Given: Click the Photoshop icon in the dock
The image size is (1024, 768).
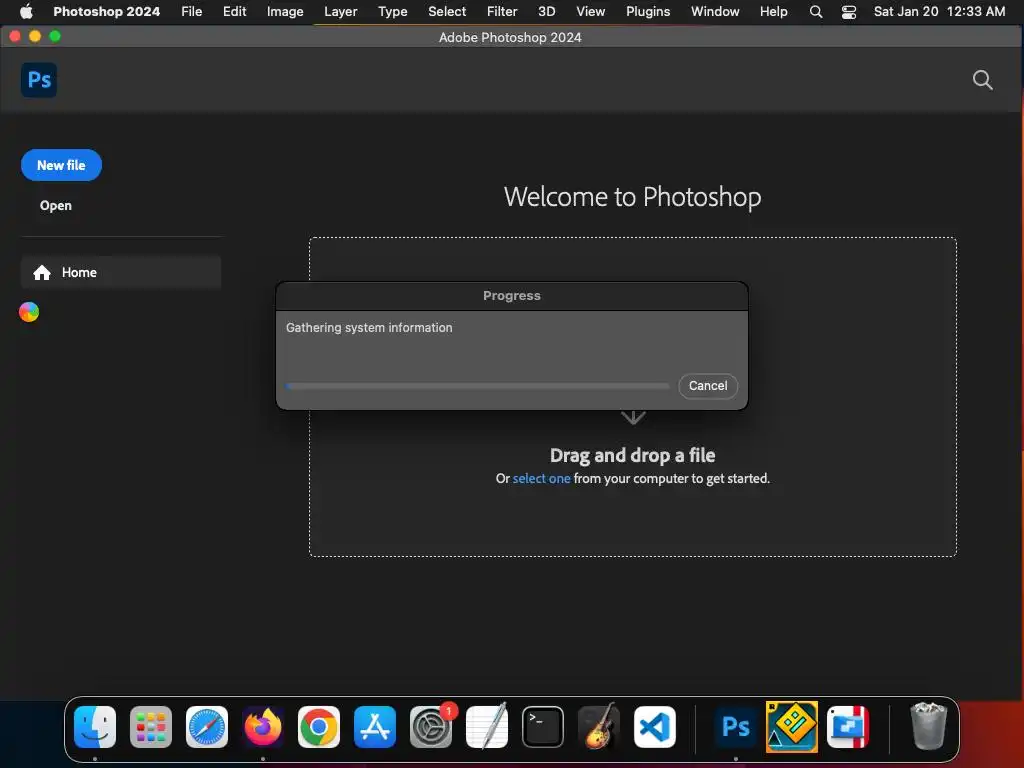Looking at the screenshot, I should point(735,726).
